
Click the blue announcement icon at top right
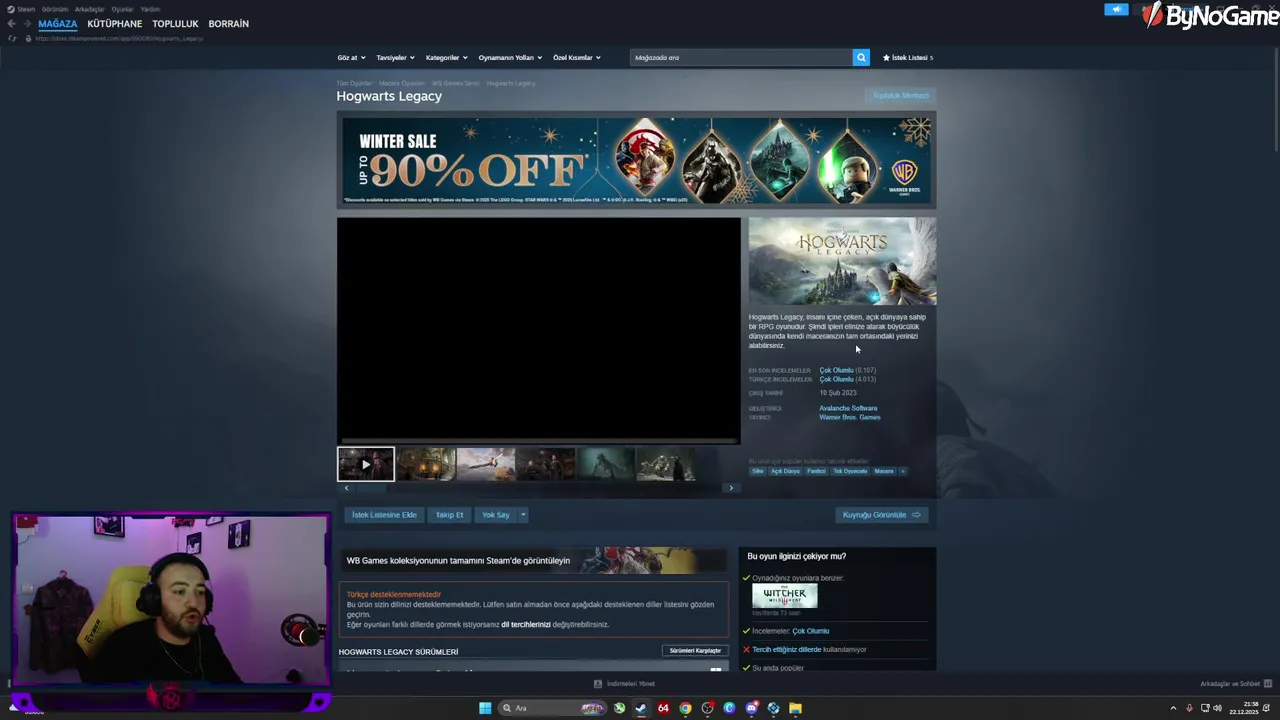tap(1116, 9)
